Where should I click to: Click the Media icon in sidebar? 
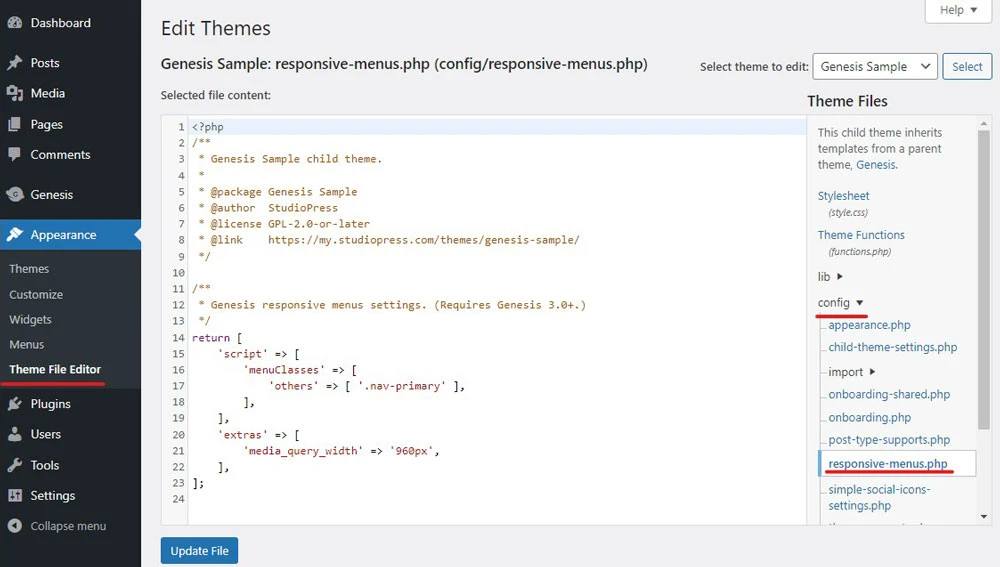[15, 93]
